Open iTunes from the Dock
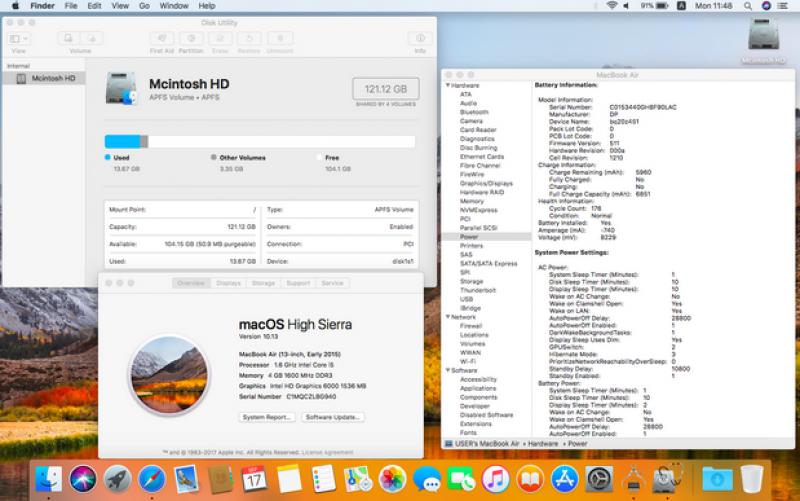Screen dimensions: 800x501 [x=495, y=479]
